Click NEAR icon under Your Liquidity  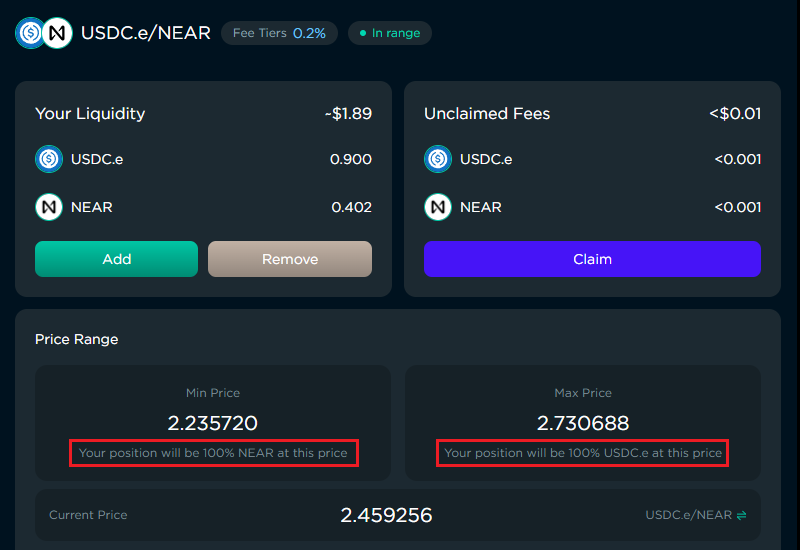pyautogui.click(x=49, y=207)
